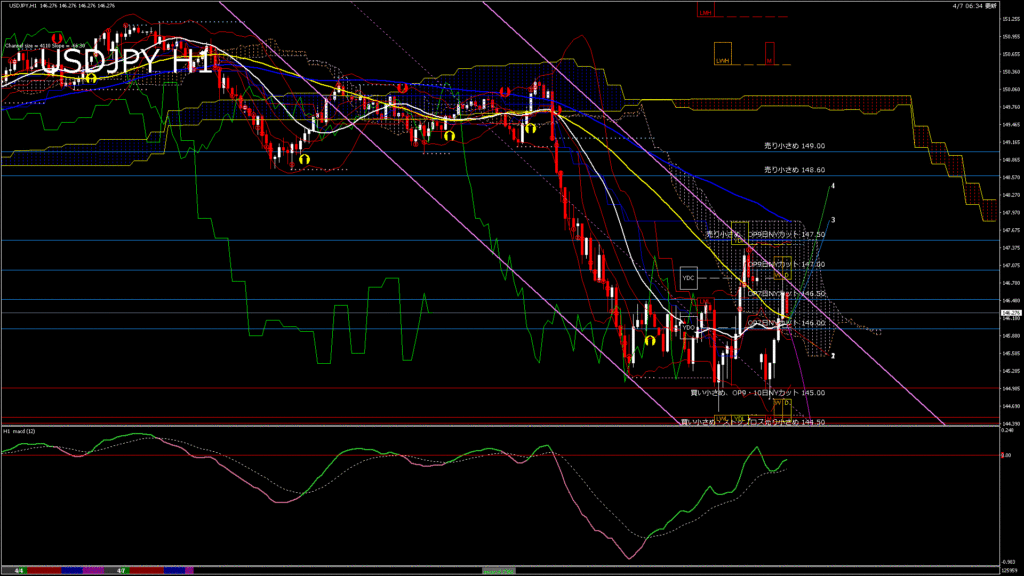Select the 4/7 date label on timeline
Viewport: 1024px width, 576px height.
pyautogui.click(x=120, y=570)
